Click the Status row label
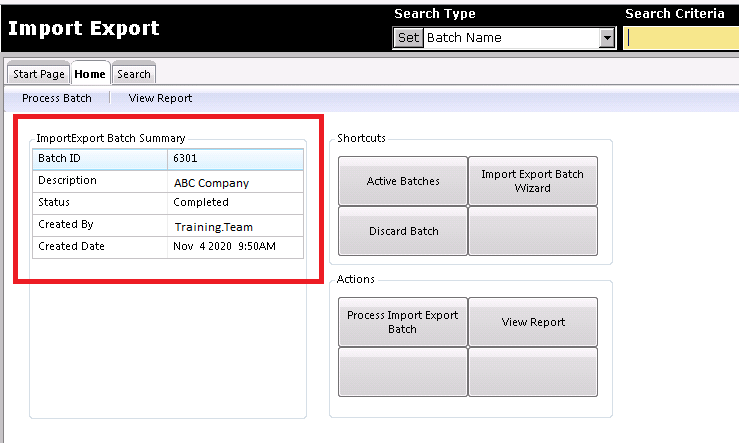This screenshot has width=739, height=443. [54, 202]
